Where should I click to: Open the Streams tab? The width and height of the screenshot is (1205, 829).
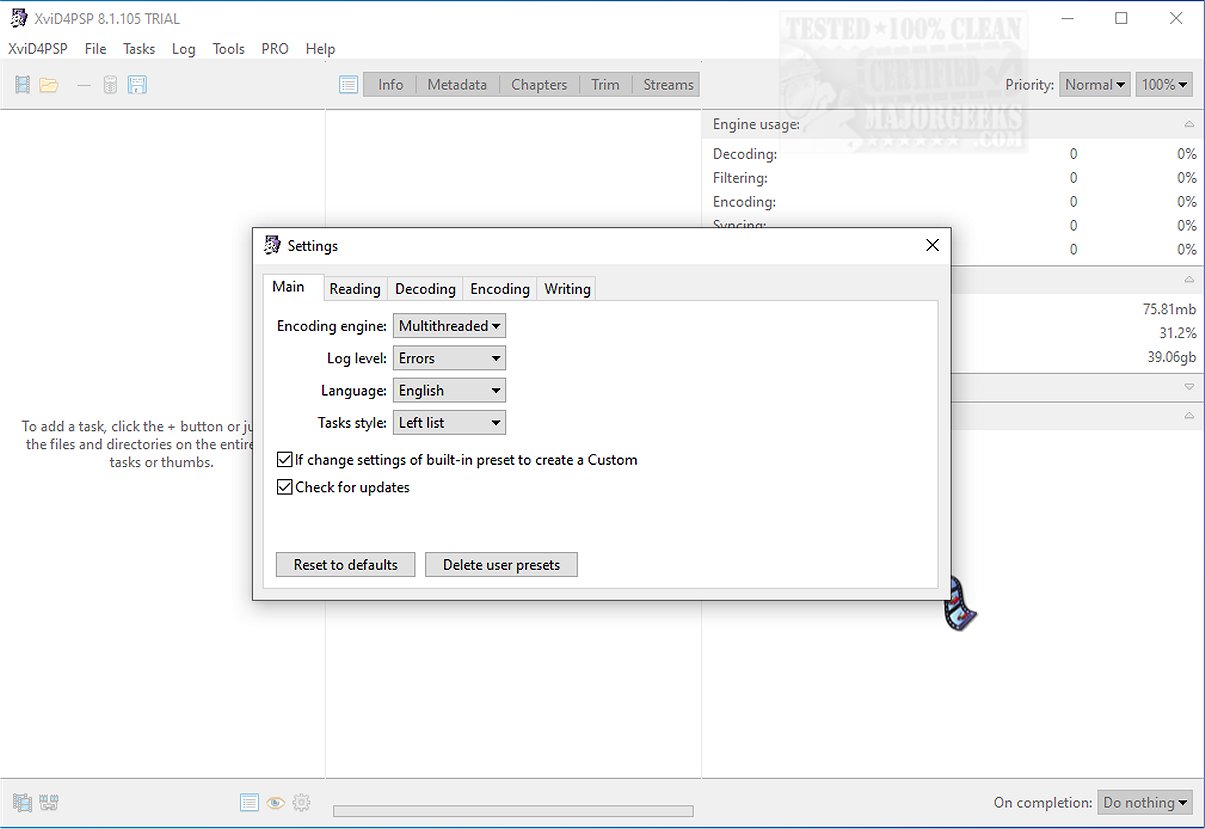tap(668, 85)
